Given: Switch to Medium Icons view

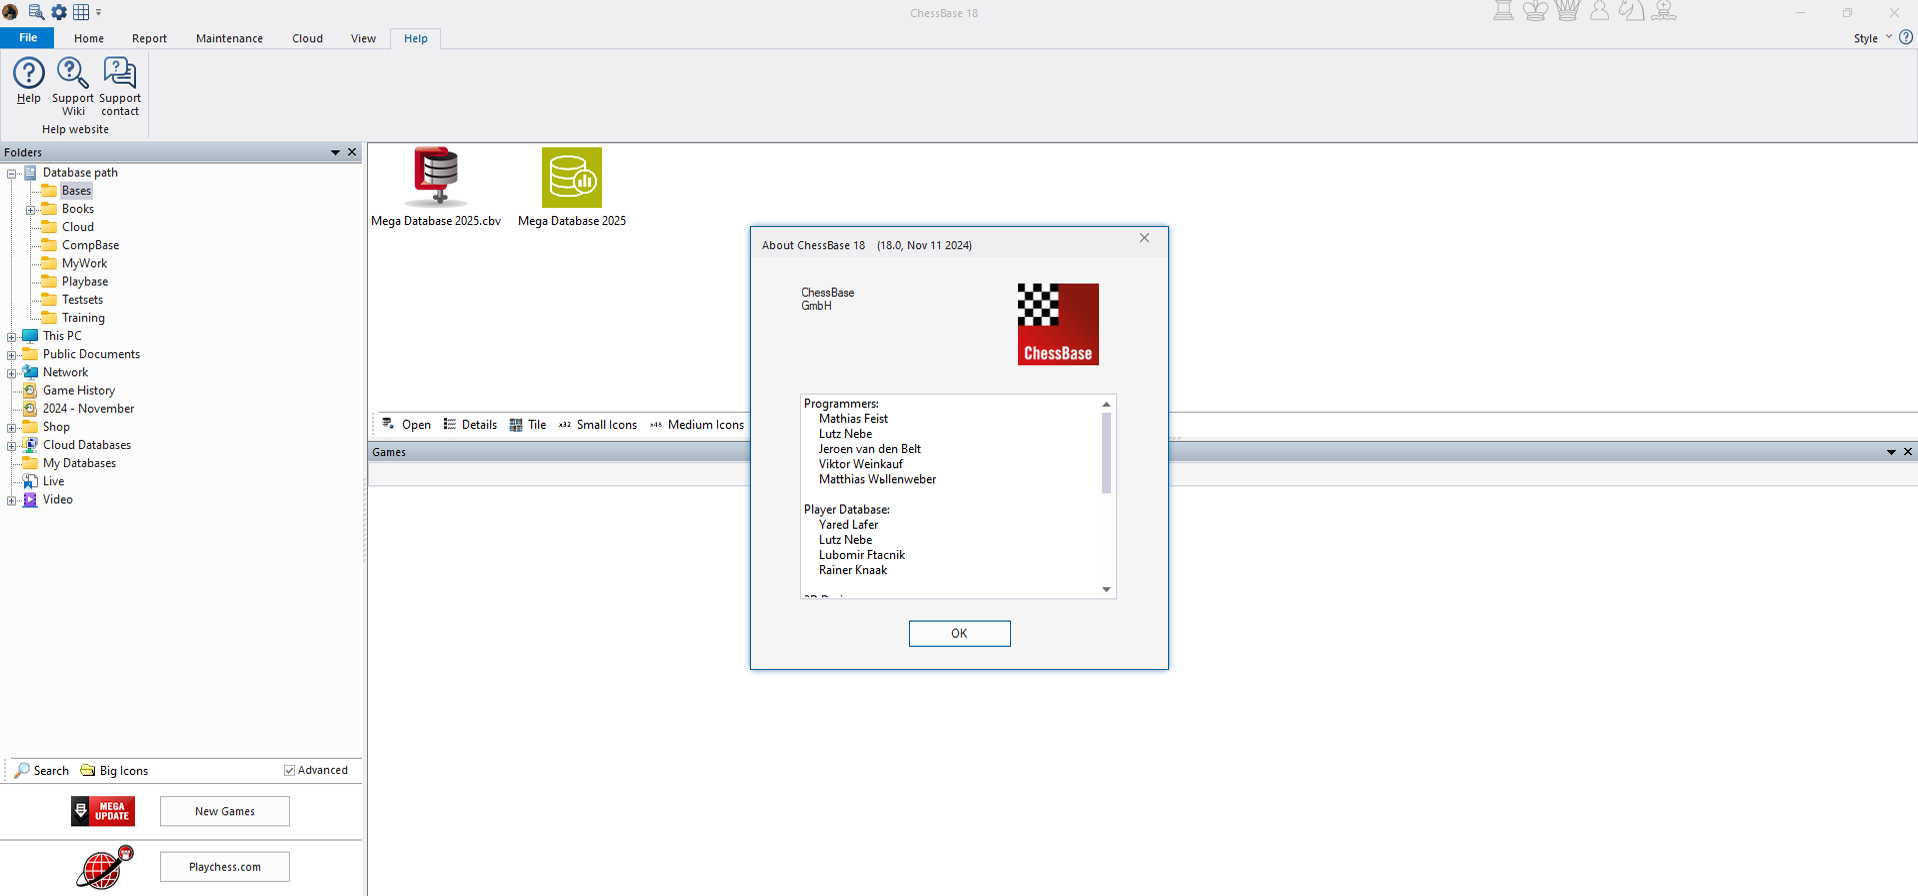Looking at the screenshot, I should [697, 425].
